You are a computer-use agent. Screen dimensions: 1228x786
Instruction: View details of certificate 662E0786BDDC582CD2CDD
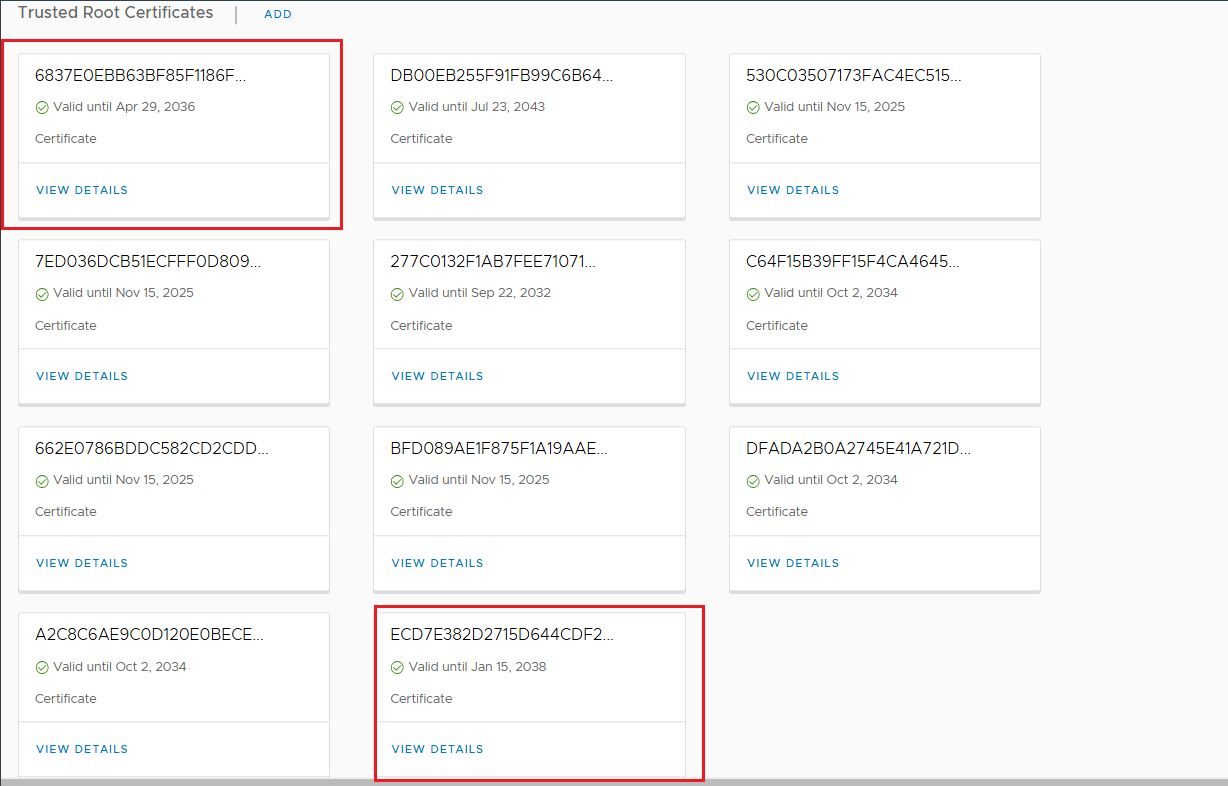coord(82,563)
